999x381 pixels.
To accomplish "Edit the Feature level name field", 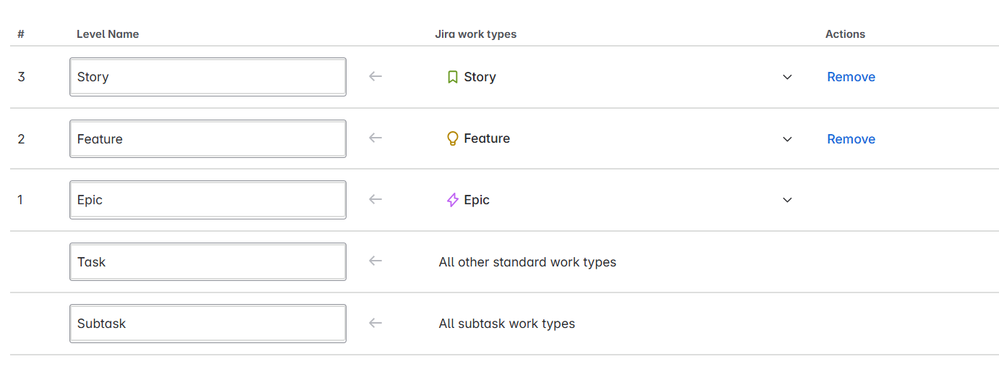I will tap(208, 139).
